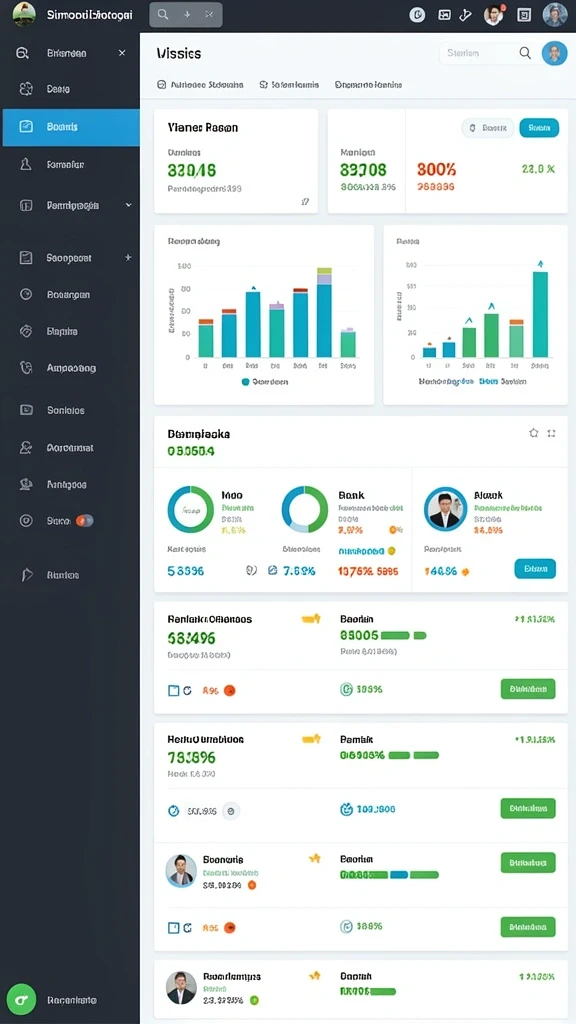
Task: Click the green progress bar beside "89005"
Action: pyautogui.click(x=403, y=635)
